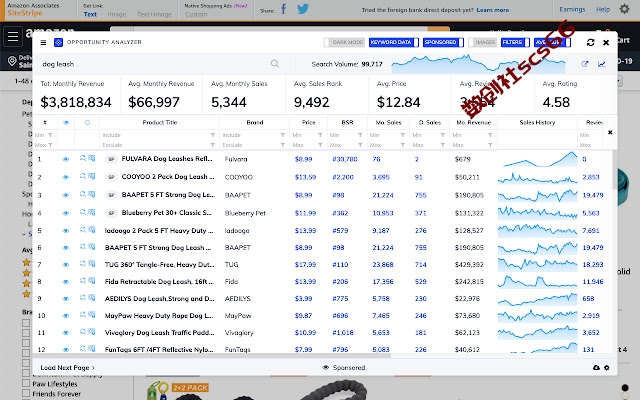Sort by the Mo. Revenue column header
This screenshot has width=640, height=400.
473,122
